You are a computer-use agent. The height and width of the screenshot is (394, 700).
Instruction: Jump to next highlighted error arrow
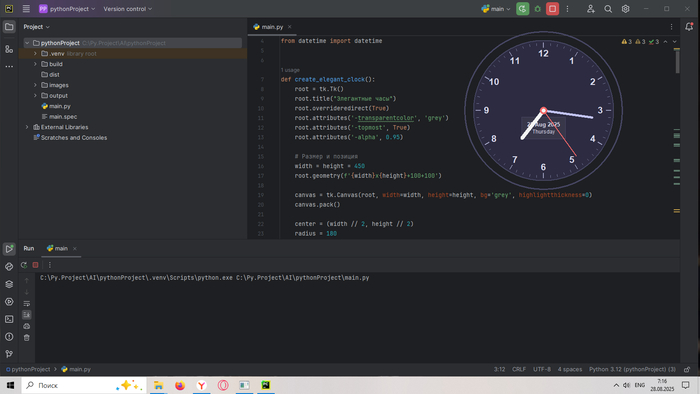click(x=675, y=41)
